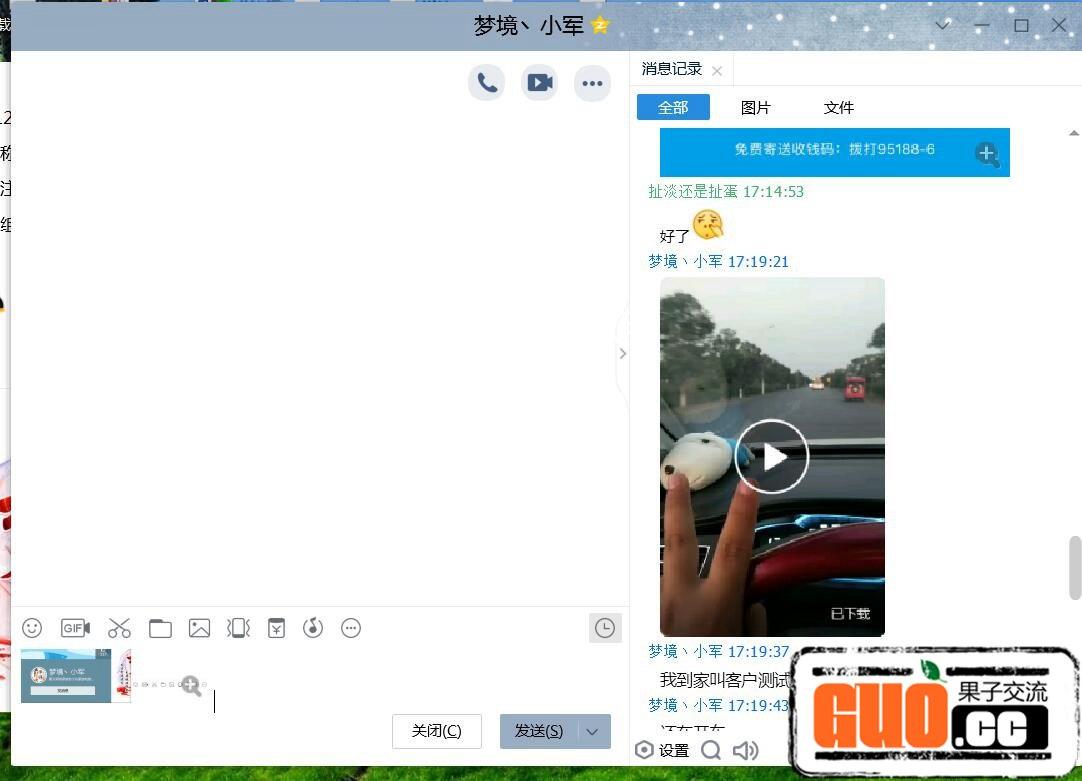Expand the dropdown arrow next to 发送(S)
The image size is (1082, 781).
[593, 731]
